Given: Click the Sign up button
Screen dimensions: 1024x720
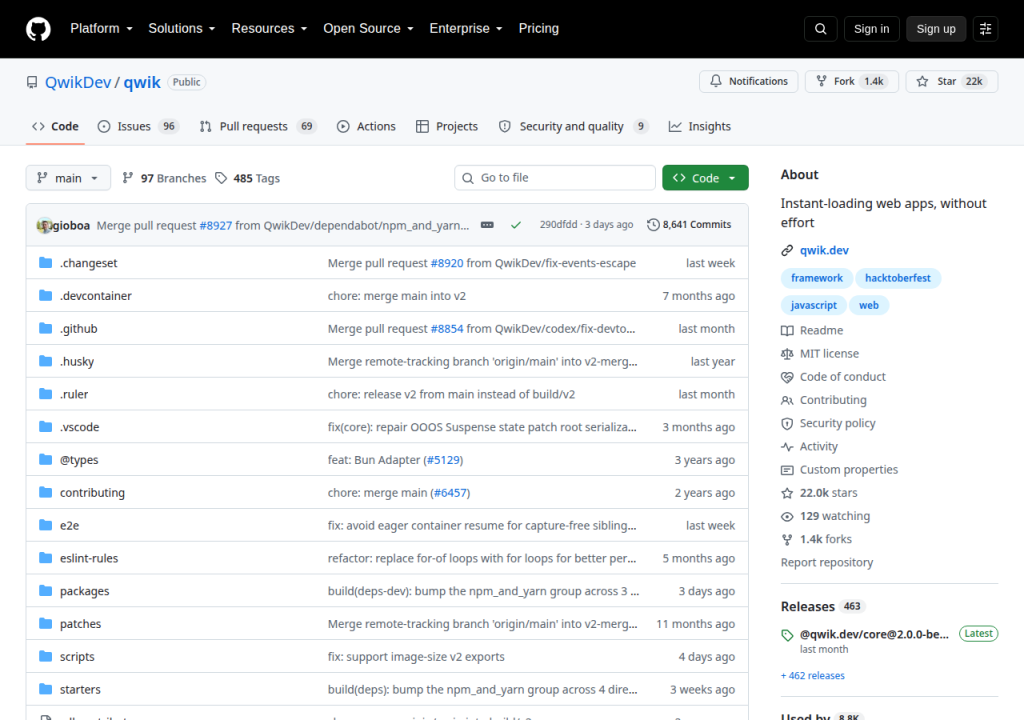Looking at the screenshot, I should tap(936, 29).
